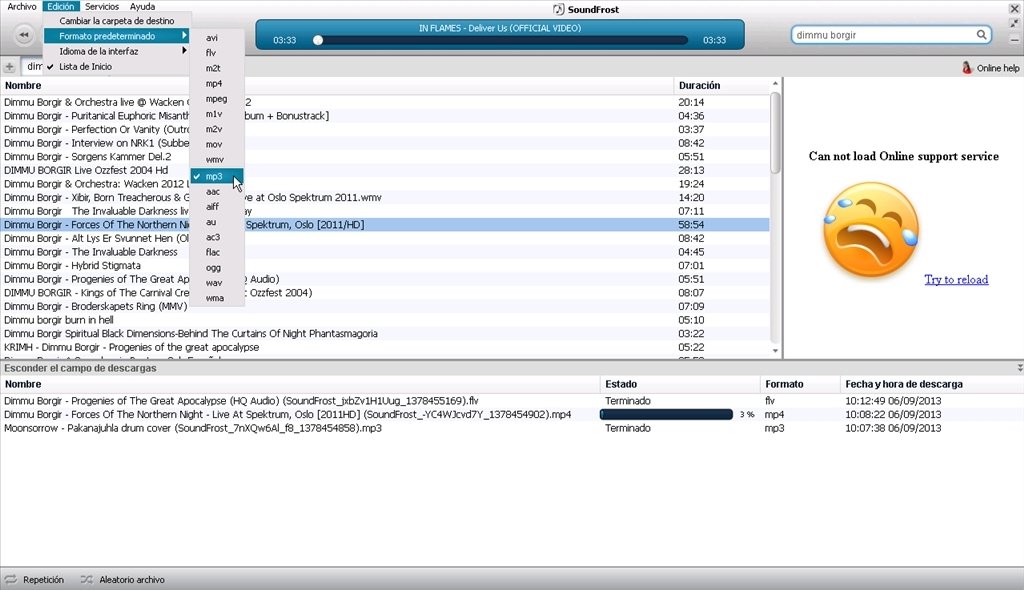Select Cambiar la carpeta de destino
1024x590 pixels.
(x=117, y=21)
